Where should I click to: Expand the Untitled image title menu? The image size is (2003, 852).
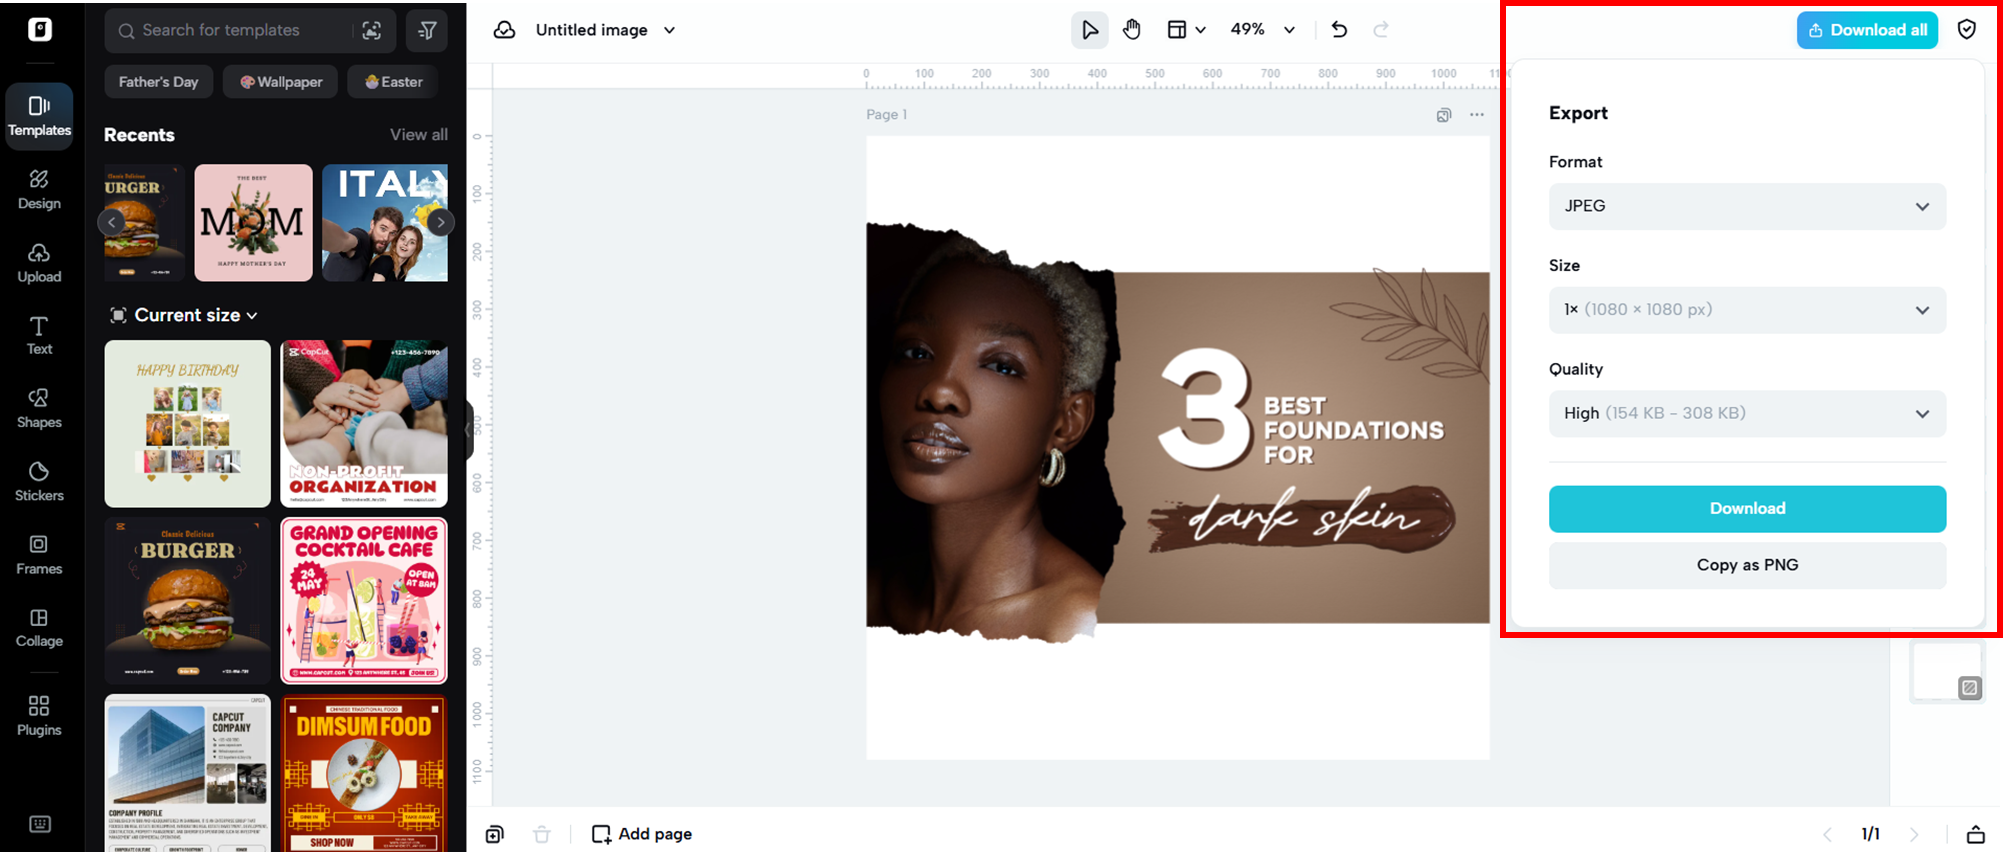[669, 30]
